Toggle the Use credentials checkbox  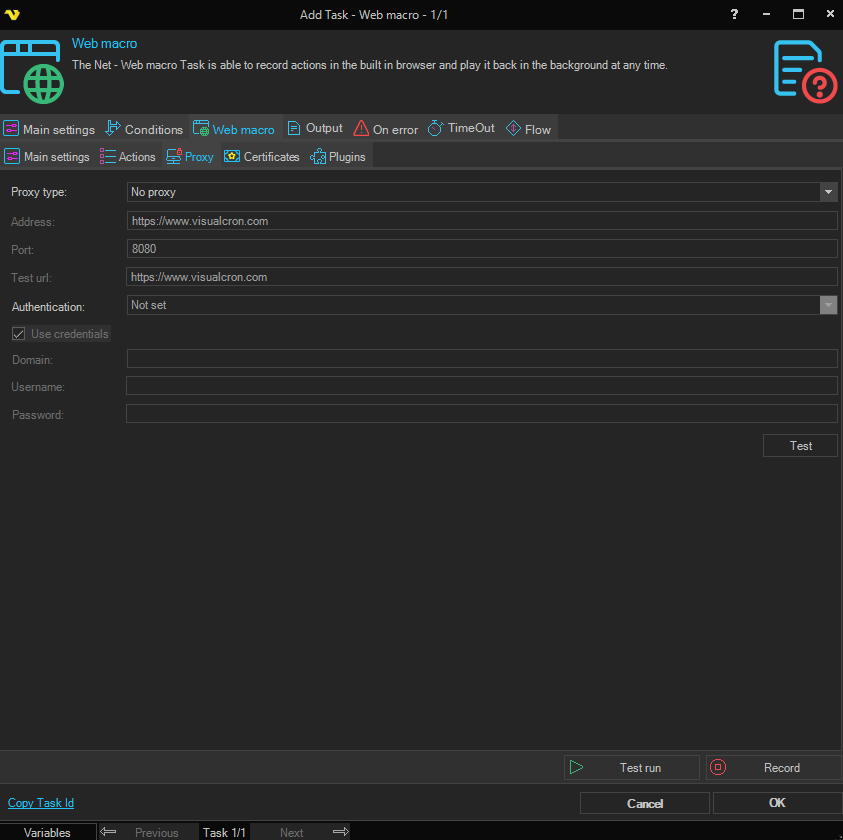tap(19, 334)
